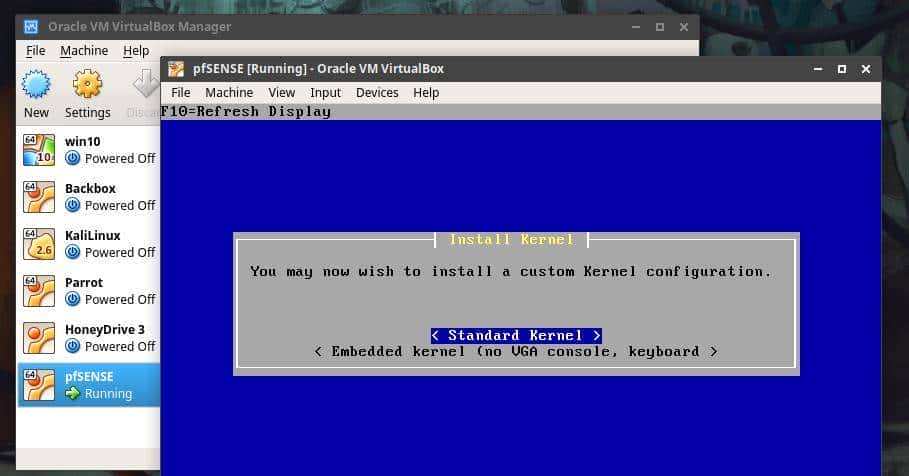Select the HoneyDrive 3 machine name
Viewport: 909px width, 476px height.
point(104,329)
